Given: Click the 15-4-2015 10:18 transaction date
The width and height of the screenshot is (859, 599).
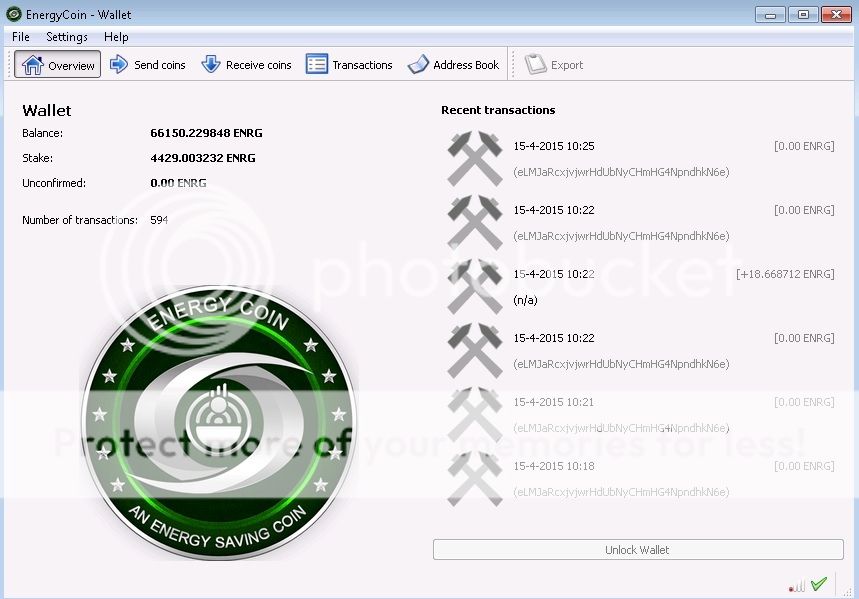Looking at the screenshot, I should click(x=553, y=466).
